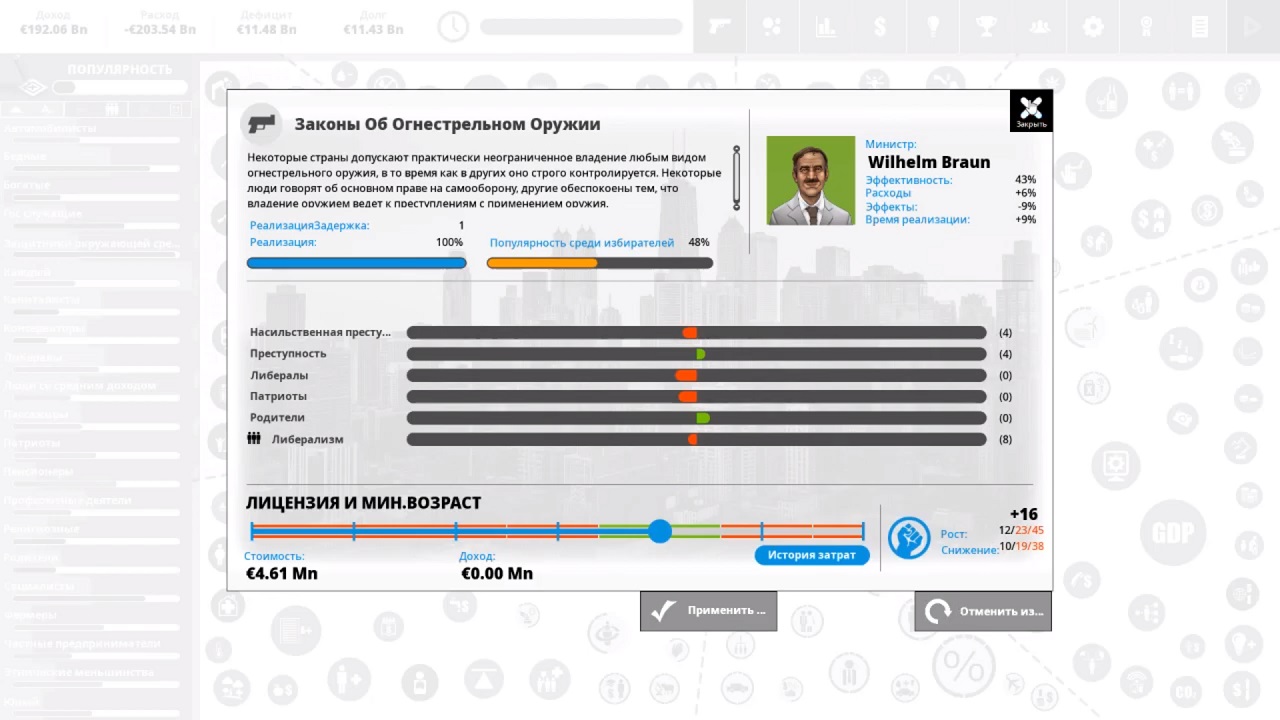1280x720 pixels.
Task: Open the document report icon
Action: pyautogui.click(x=1200, y=27)
